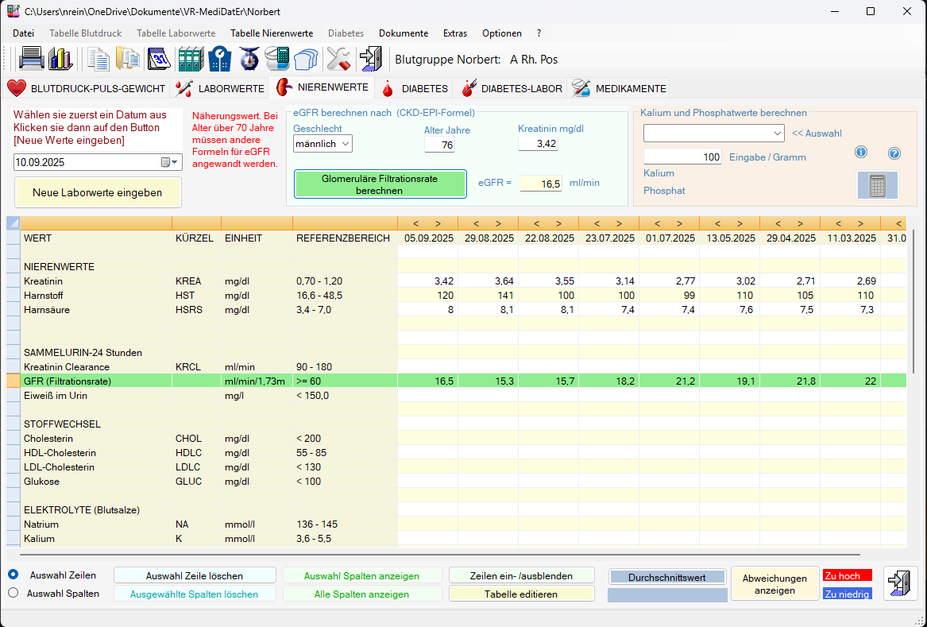Click Neue Laborwerte eingeben button
The width and height of the screenshot is (927, 627).
pyautogui.click(x=97, y=192)
